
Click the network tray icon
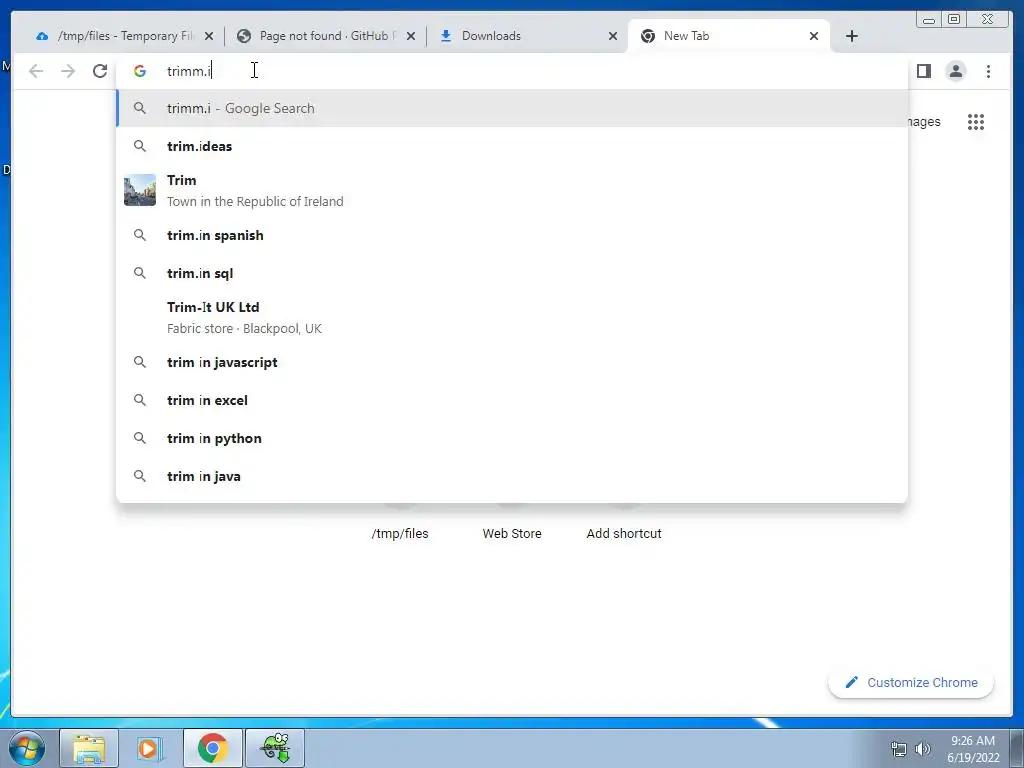899,749
